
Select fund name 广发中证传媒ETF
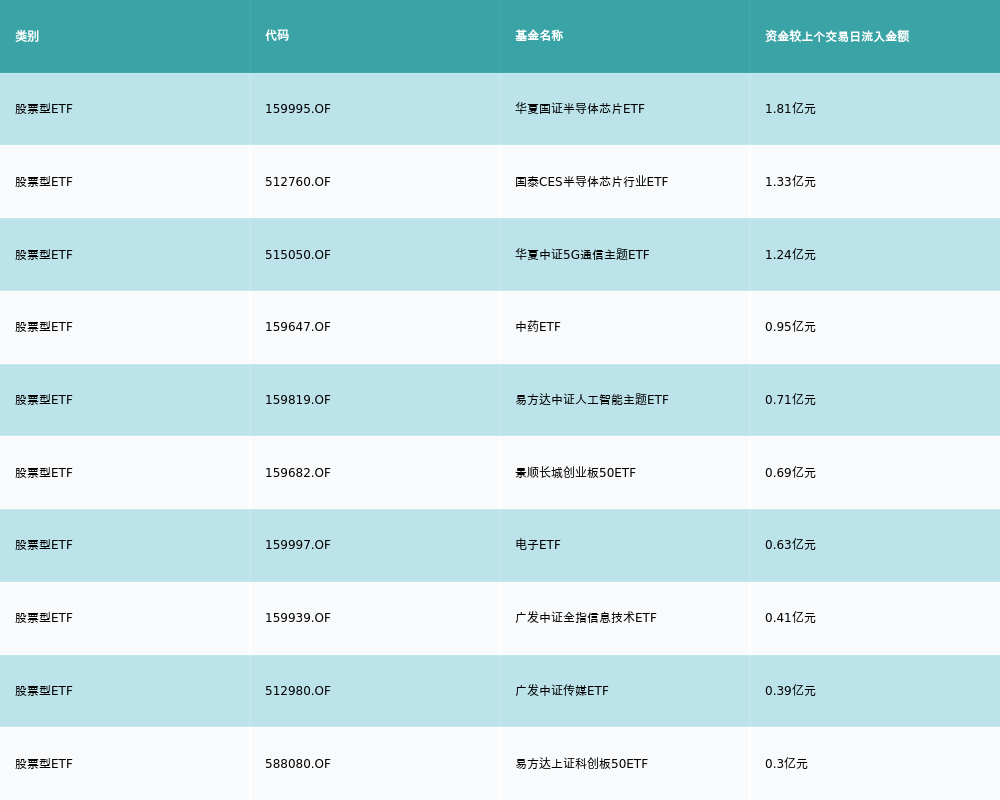tap(562, 691)
